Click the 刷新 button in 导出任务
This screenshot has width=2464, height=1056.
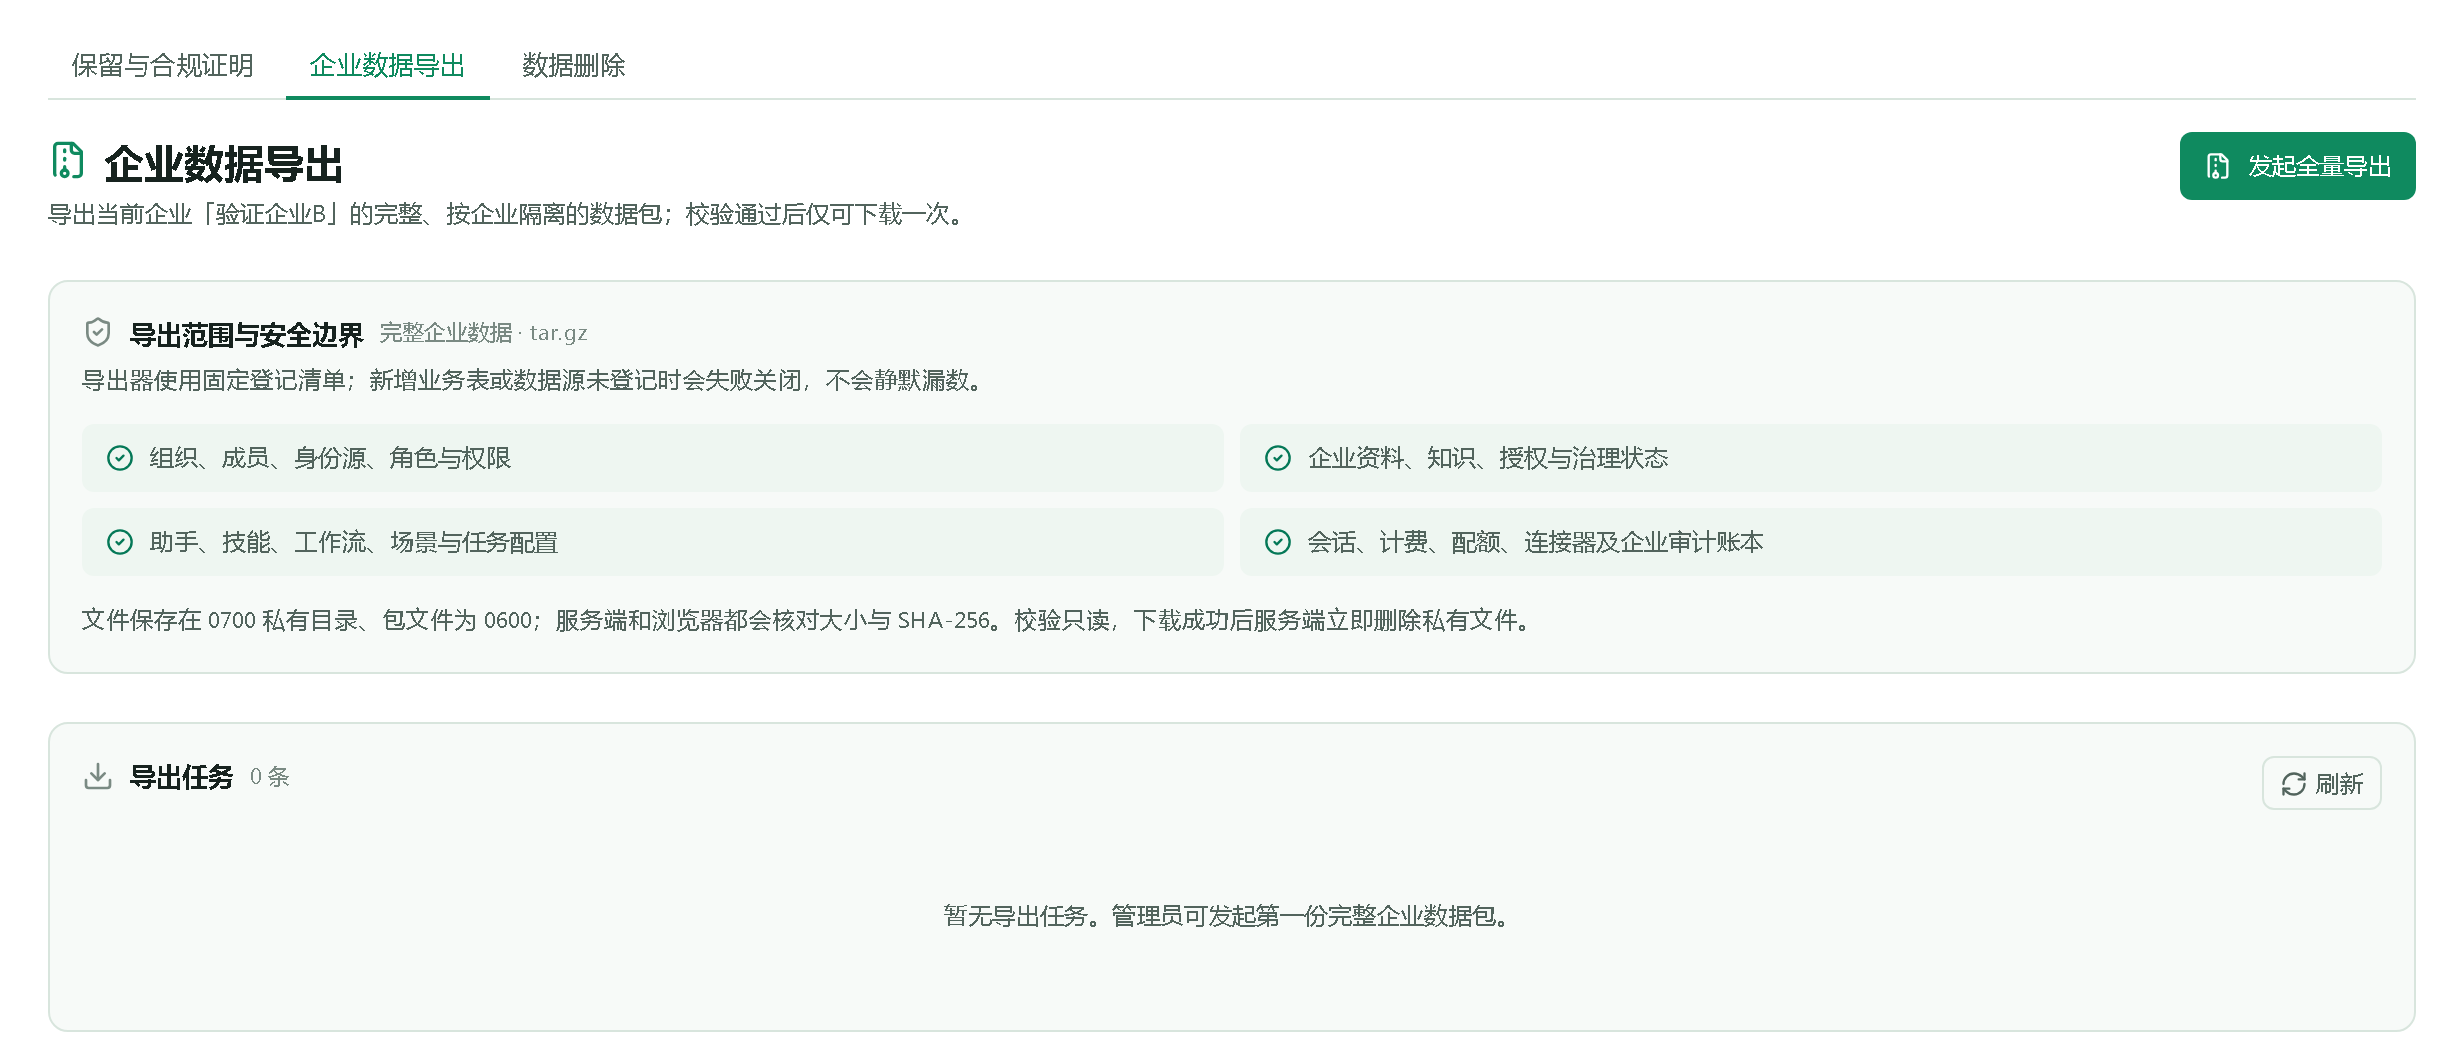click(2321, 783)
